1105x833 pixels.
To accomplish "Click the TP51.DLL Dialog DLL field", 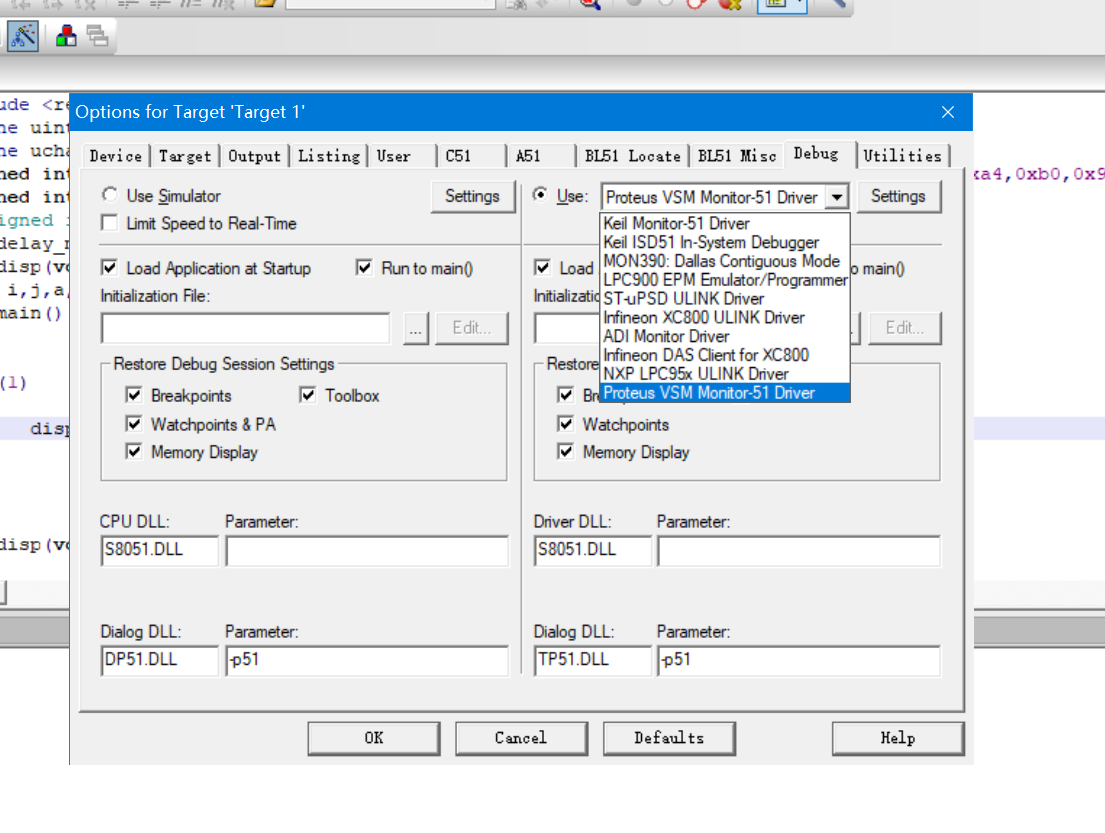I will pyautogui.click(x=593, y=660).
